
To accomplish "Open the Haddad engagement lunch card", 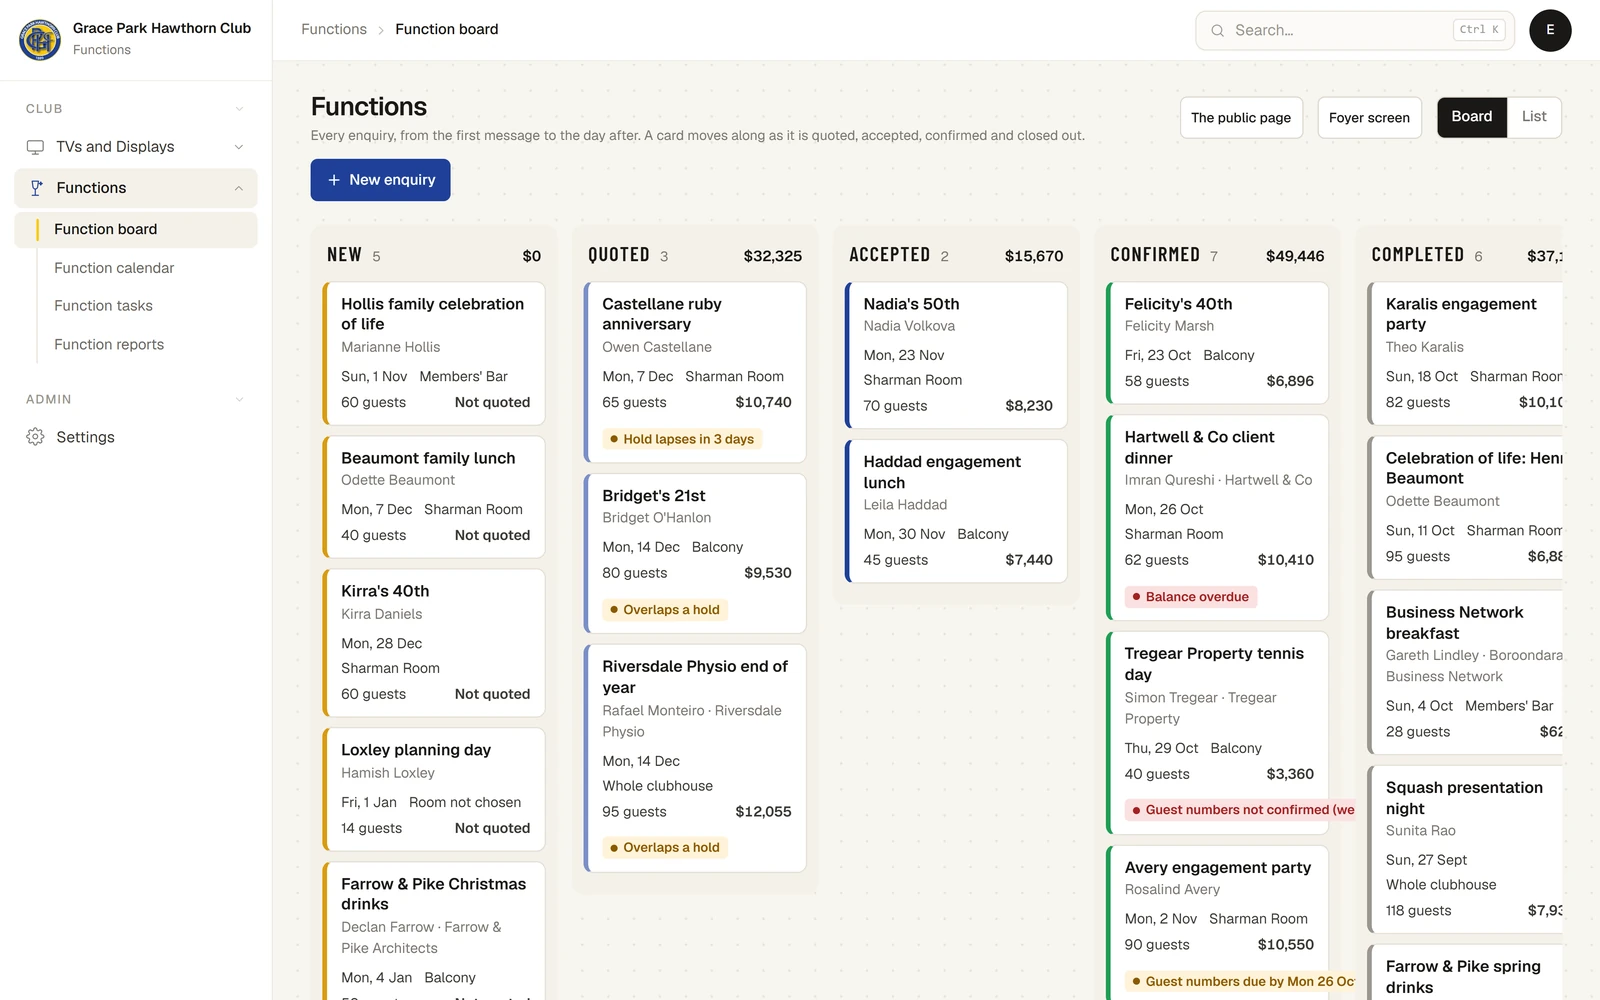I will click(956, 511).
